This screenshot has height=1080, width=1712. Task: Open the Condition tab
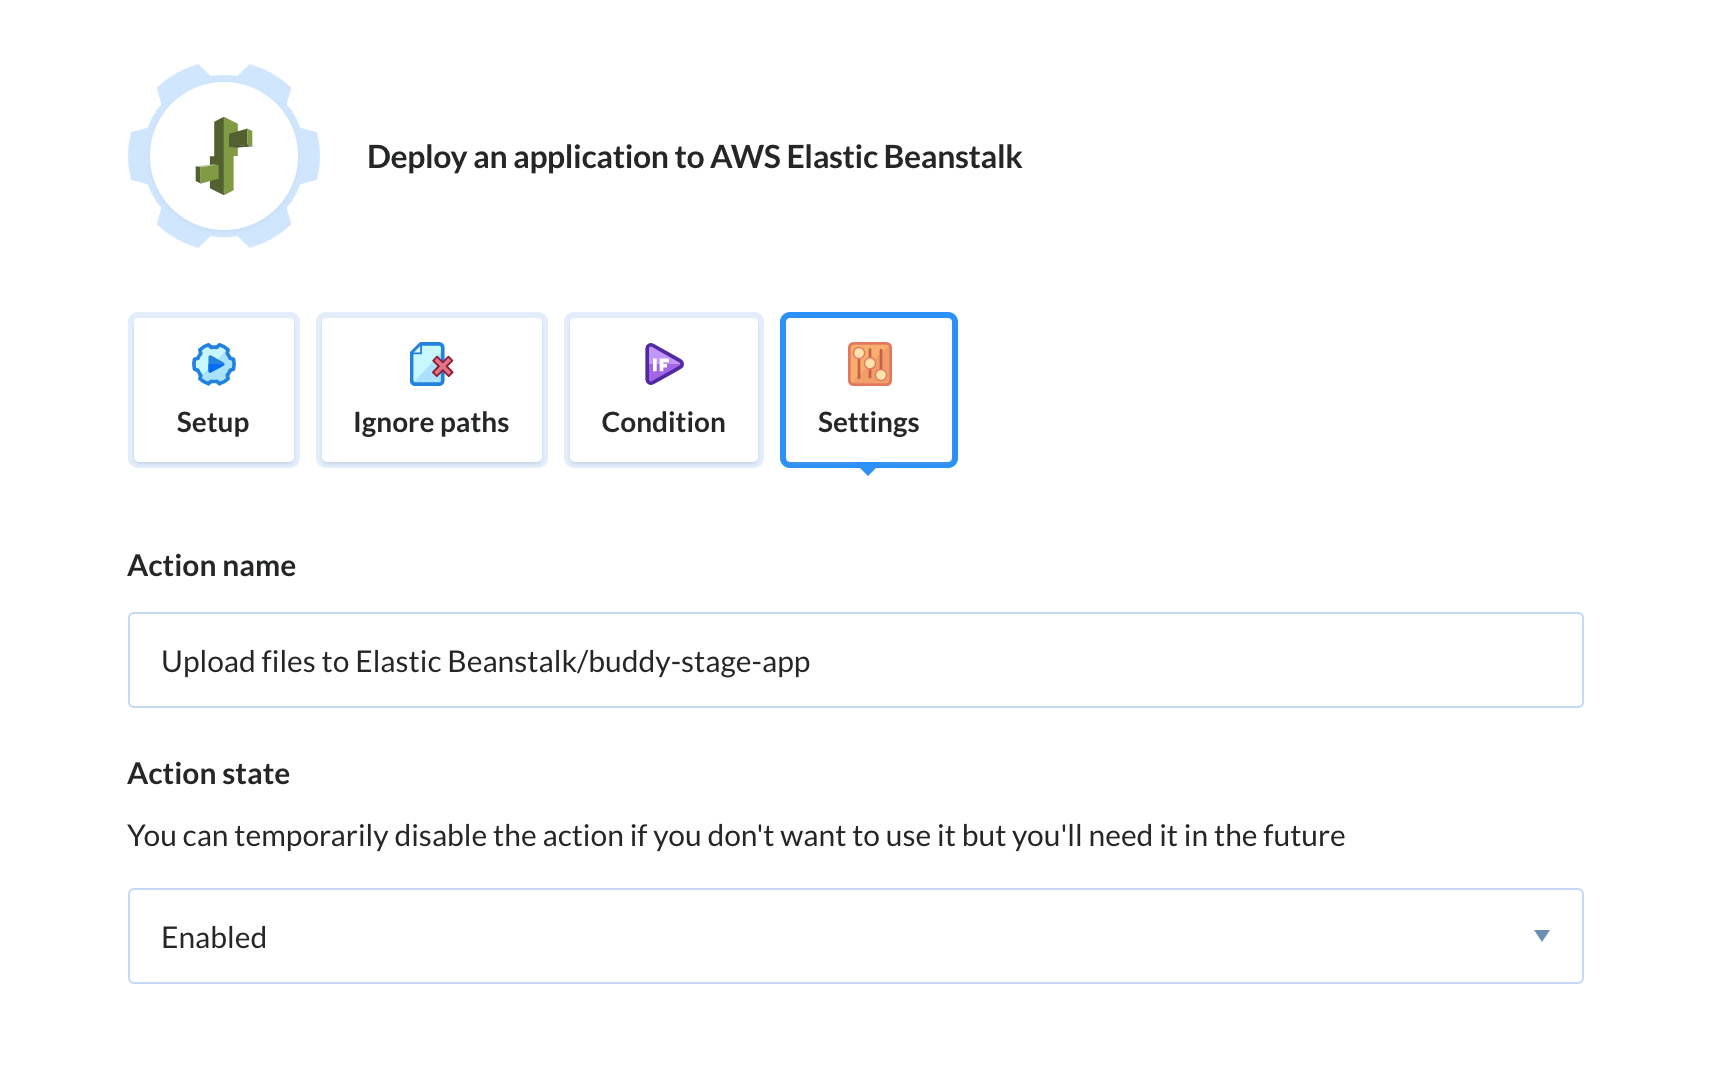(x=663, y=390)
